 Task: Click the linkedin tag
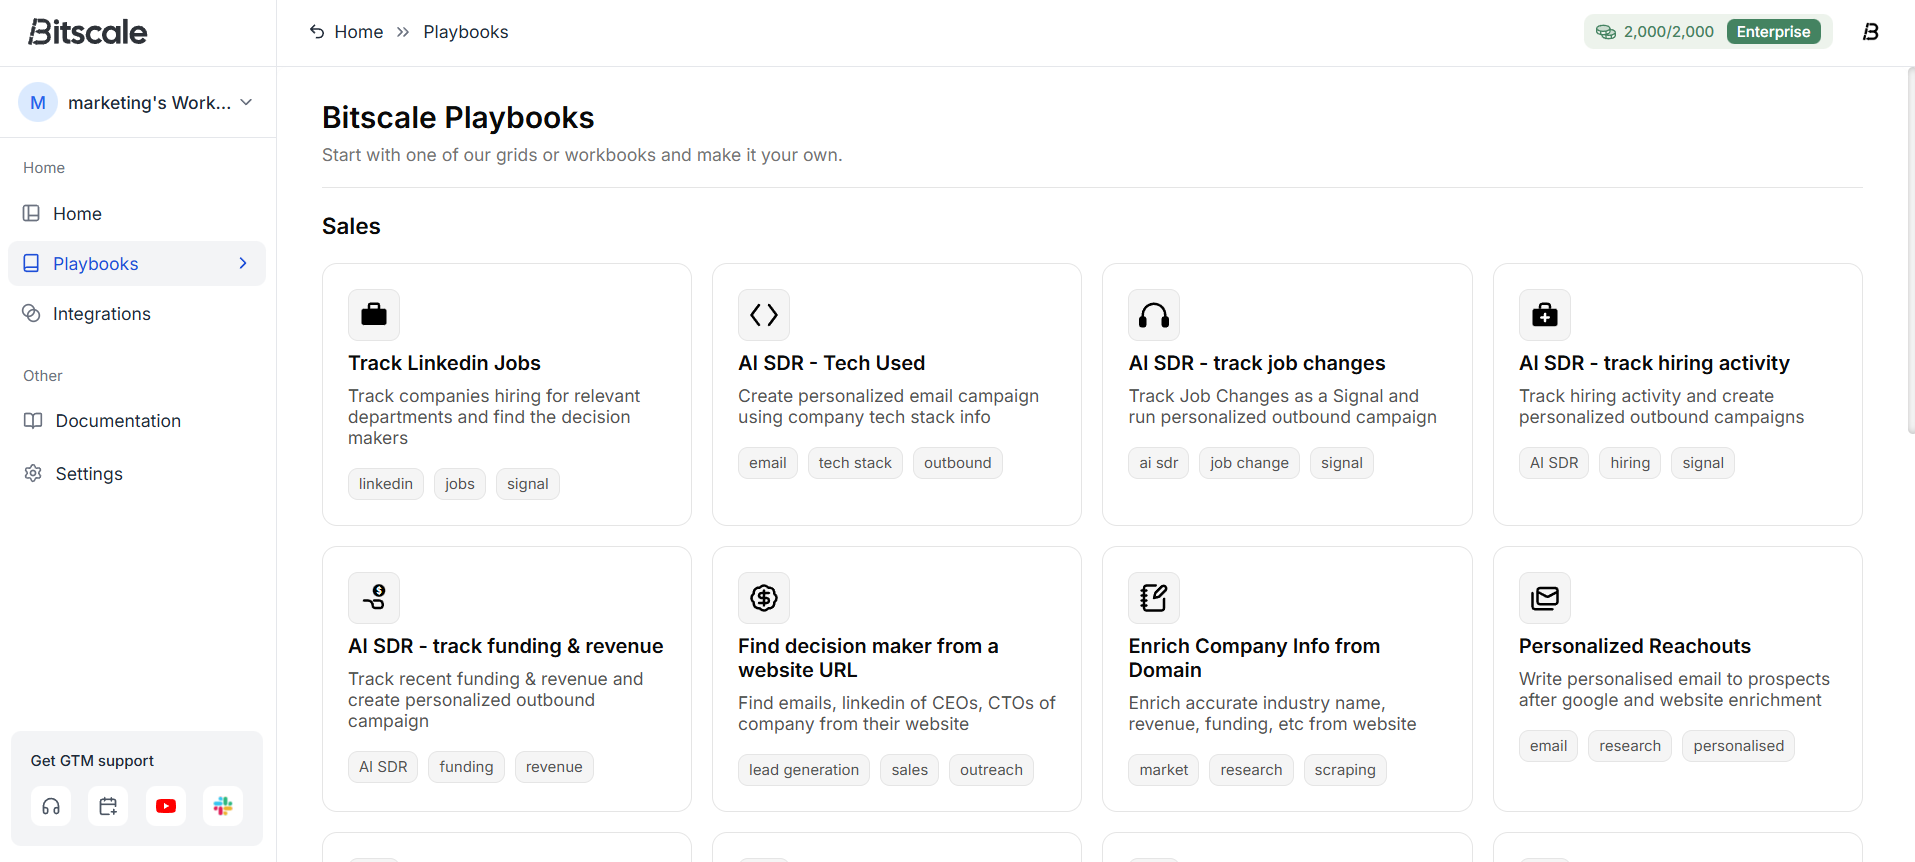tap(386, 484)
